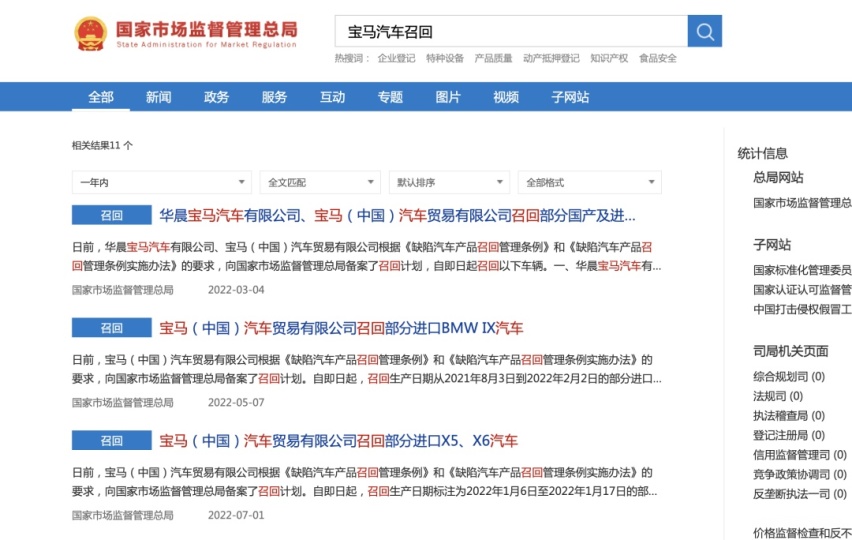Image resolution: width=852 pixels, height=540 pixels.
Task: Click 竞争政策协调司 (0) in the sidebar
Action: (800, 474)
